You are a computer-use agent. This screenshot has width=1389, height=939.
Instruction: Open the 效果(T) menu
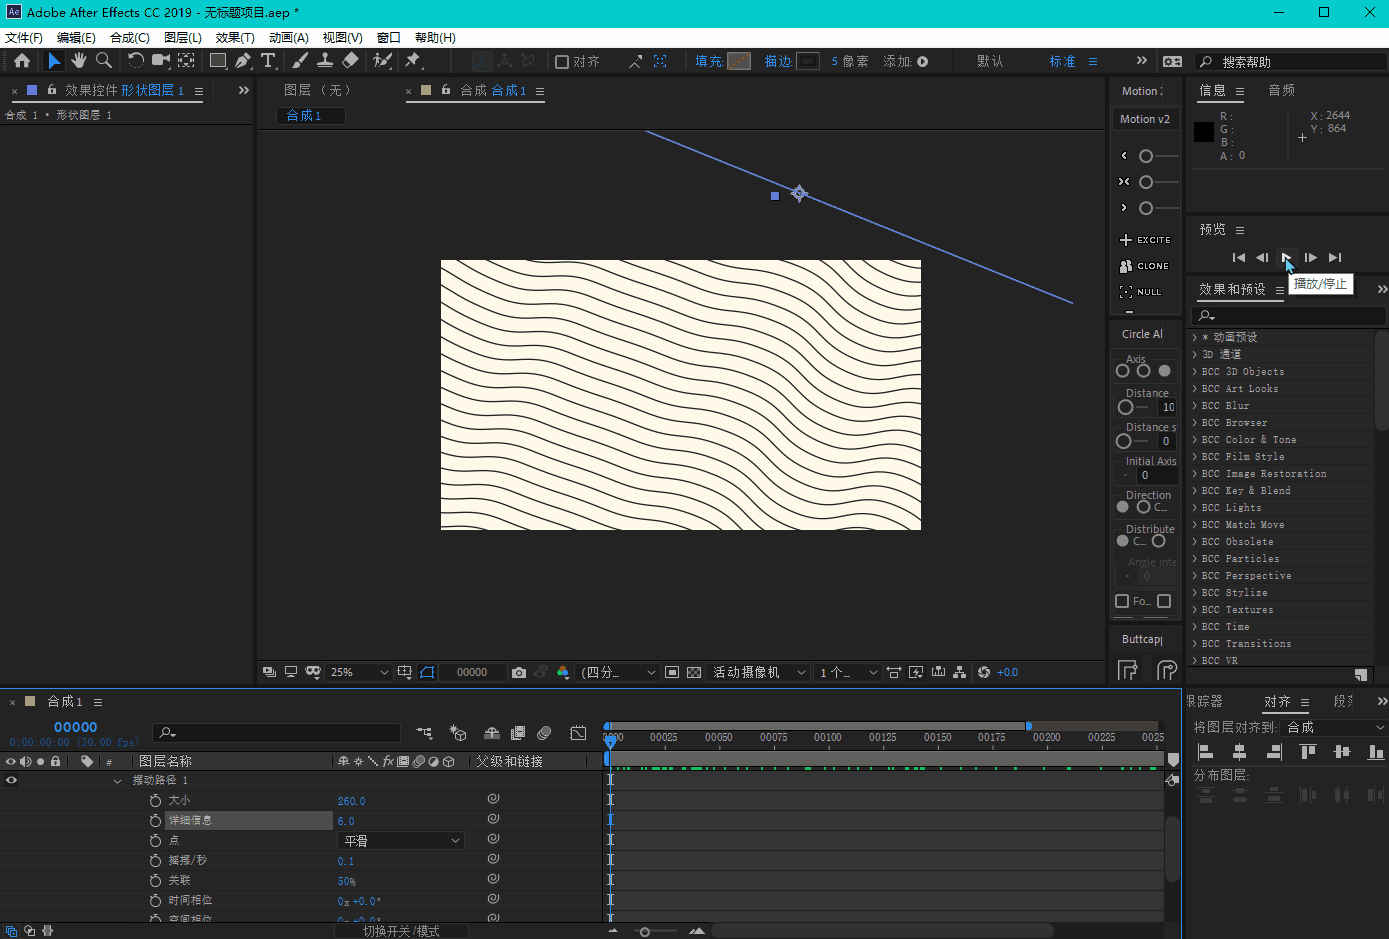(235, 37)
